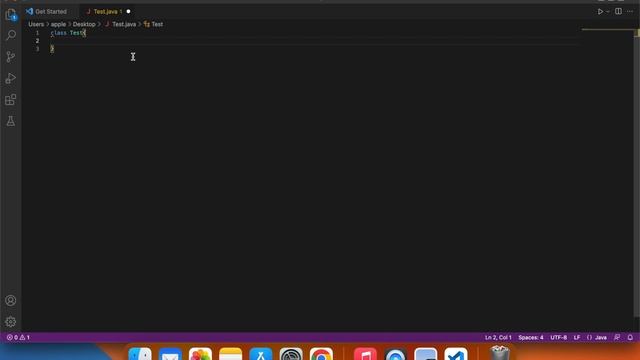Open the Manage gear settings

(11, 322)
